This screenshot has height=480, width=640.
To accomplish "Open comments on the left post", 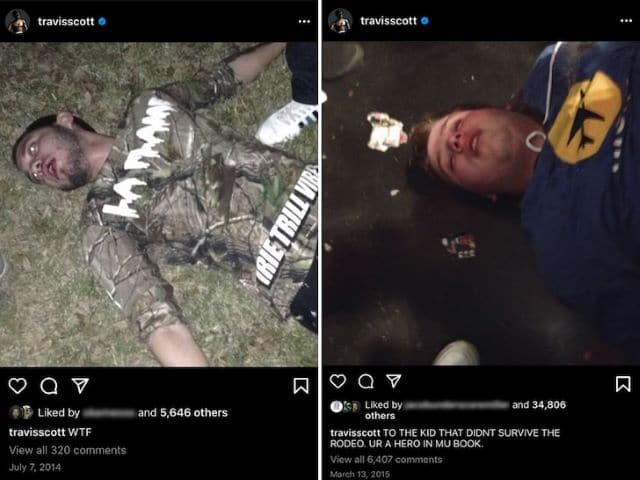I will click(x=49, y=386).
